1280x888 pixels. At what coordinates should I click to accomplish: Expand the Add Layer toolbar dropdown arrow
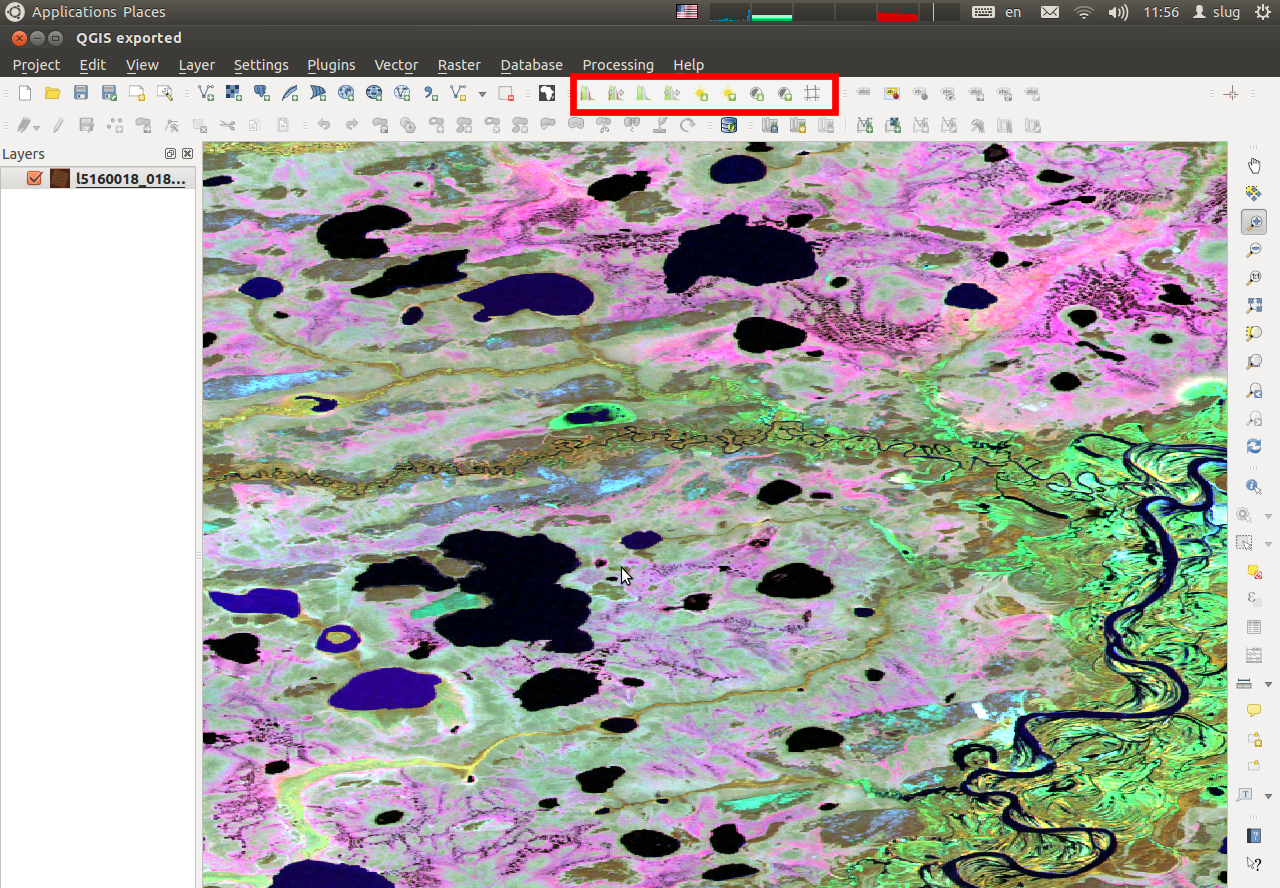point(482,94)
